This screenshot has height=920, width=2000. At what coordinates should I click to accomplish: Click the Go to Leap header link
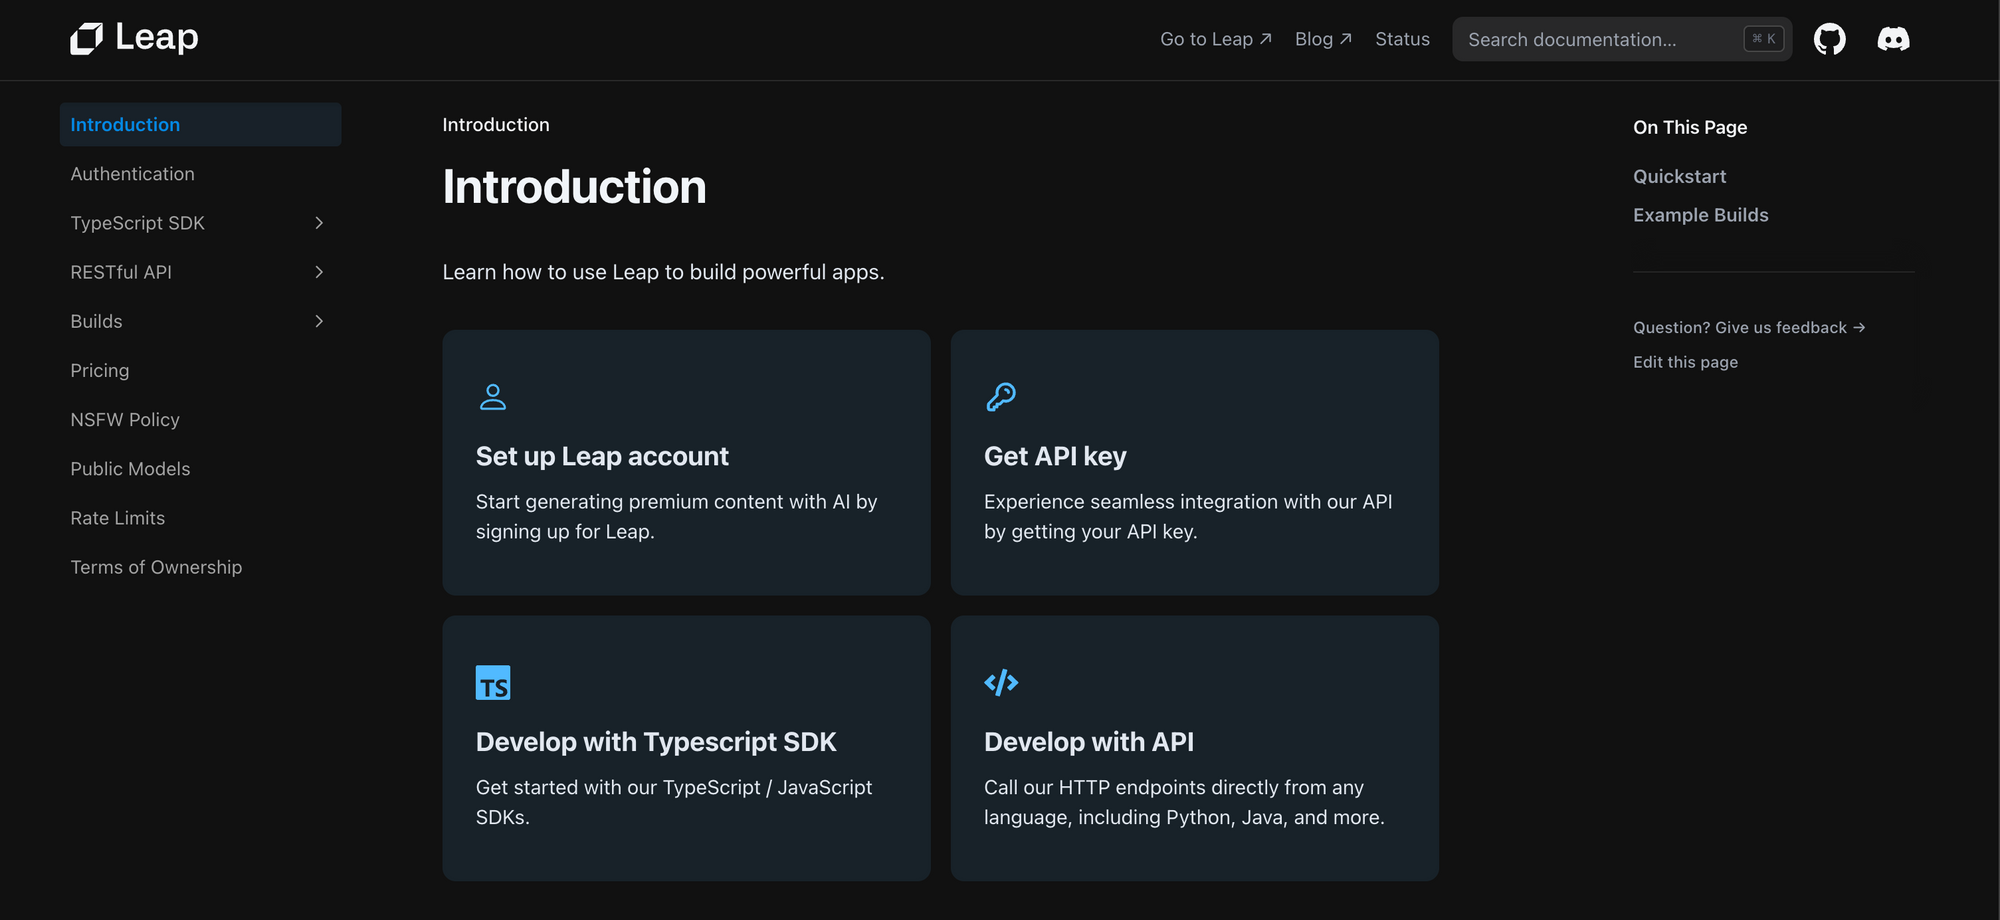pos(1215,39)
